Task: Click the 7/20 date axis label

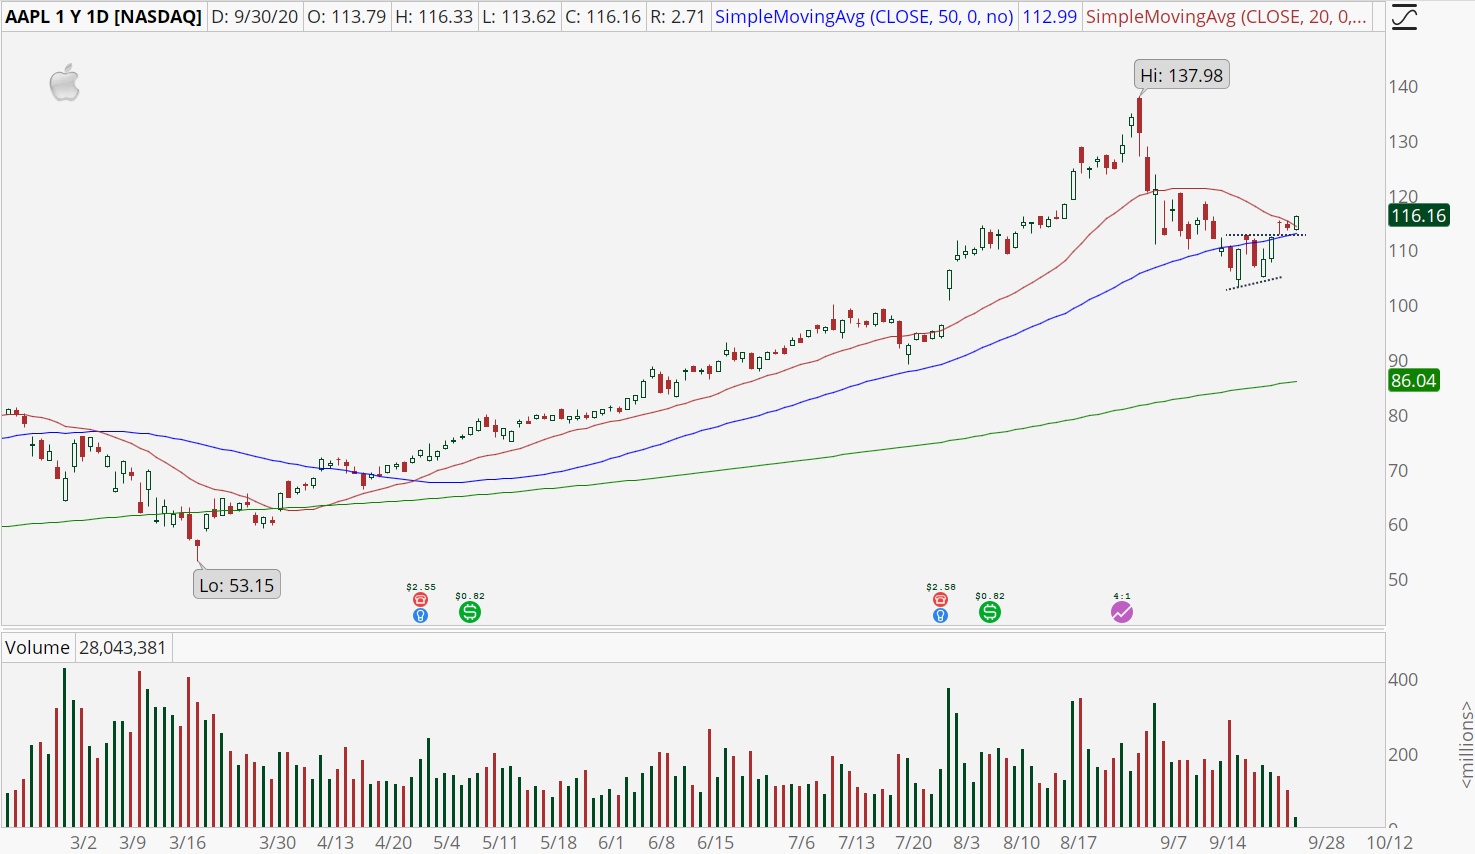Action: point(914,842)
